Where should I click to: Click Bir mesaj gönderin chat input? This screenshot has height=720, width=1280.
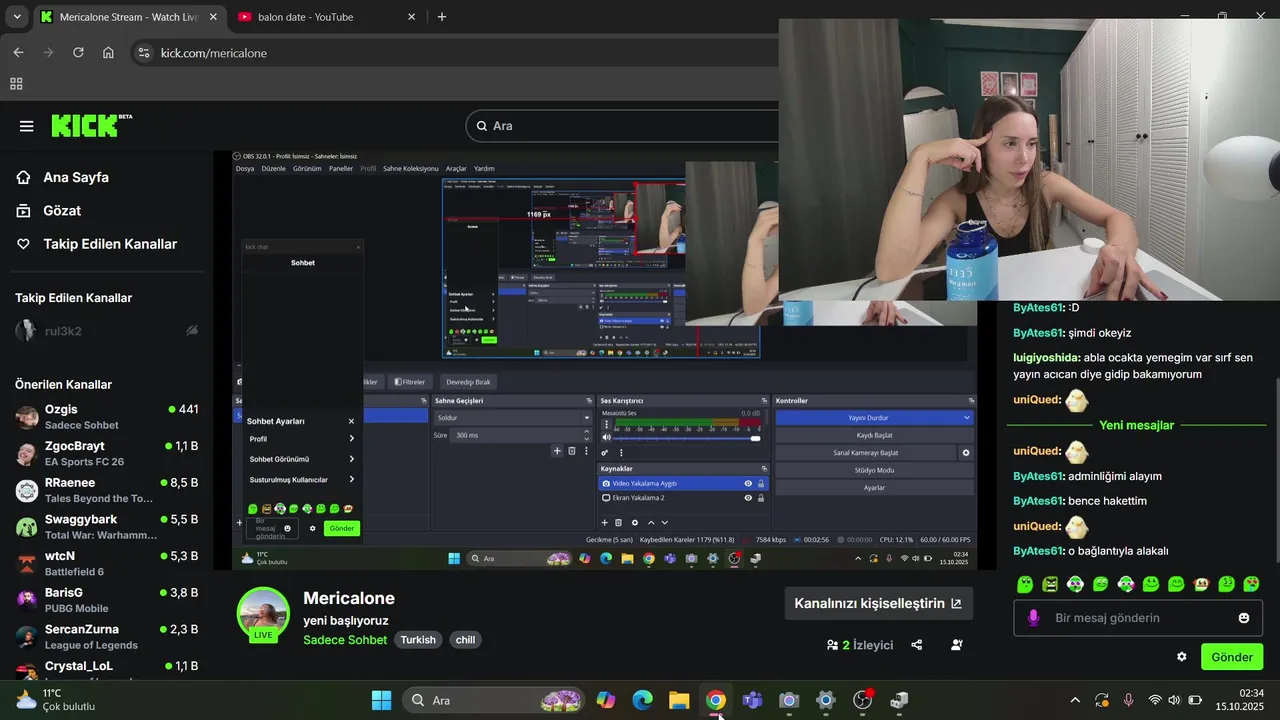pos(1139,618)
